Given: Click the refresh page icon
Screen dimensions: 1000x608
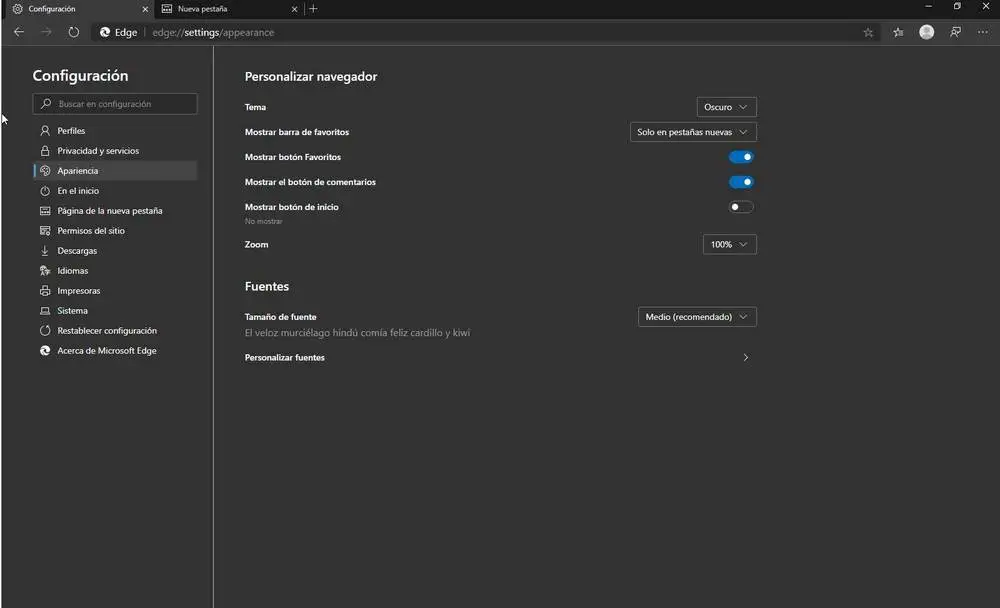Looking at the screenshot, I should 74,32.
